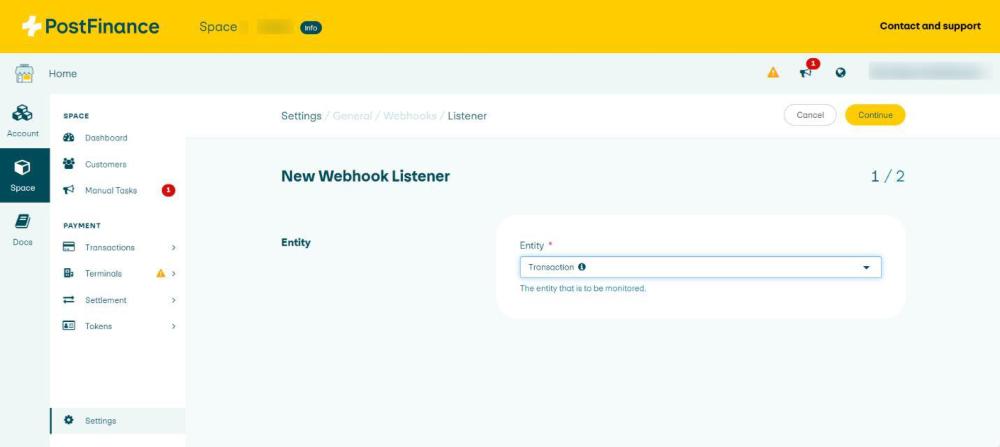1000x447 pixels.
Task: Click the Dashboard gauge icon
Action: pos(69,138)
